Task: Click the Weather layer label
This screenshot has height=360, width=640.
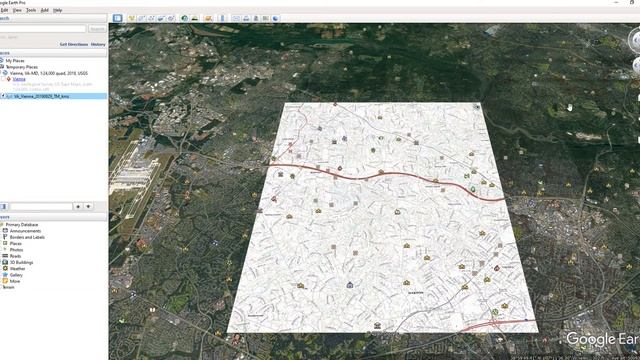Action: 18,269
